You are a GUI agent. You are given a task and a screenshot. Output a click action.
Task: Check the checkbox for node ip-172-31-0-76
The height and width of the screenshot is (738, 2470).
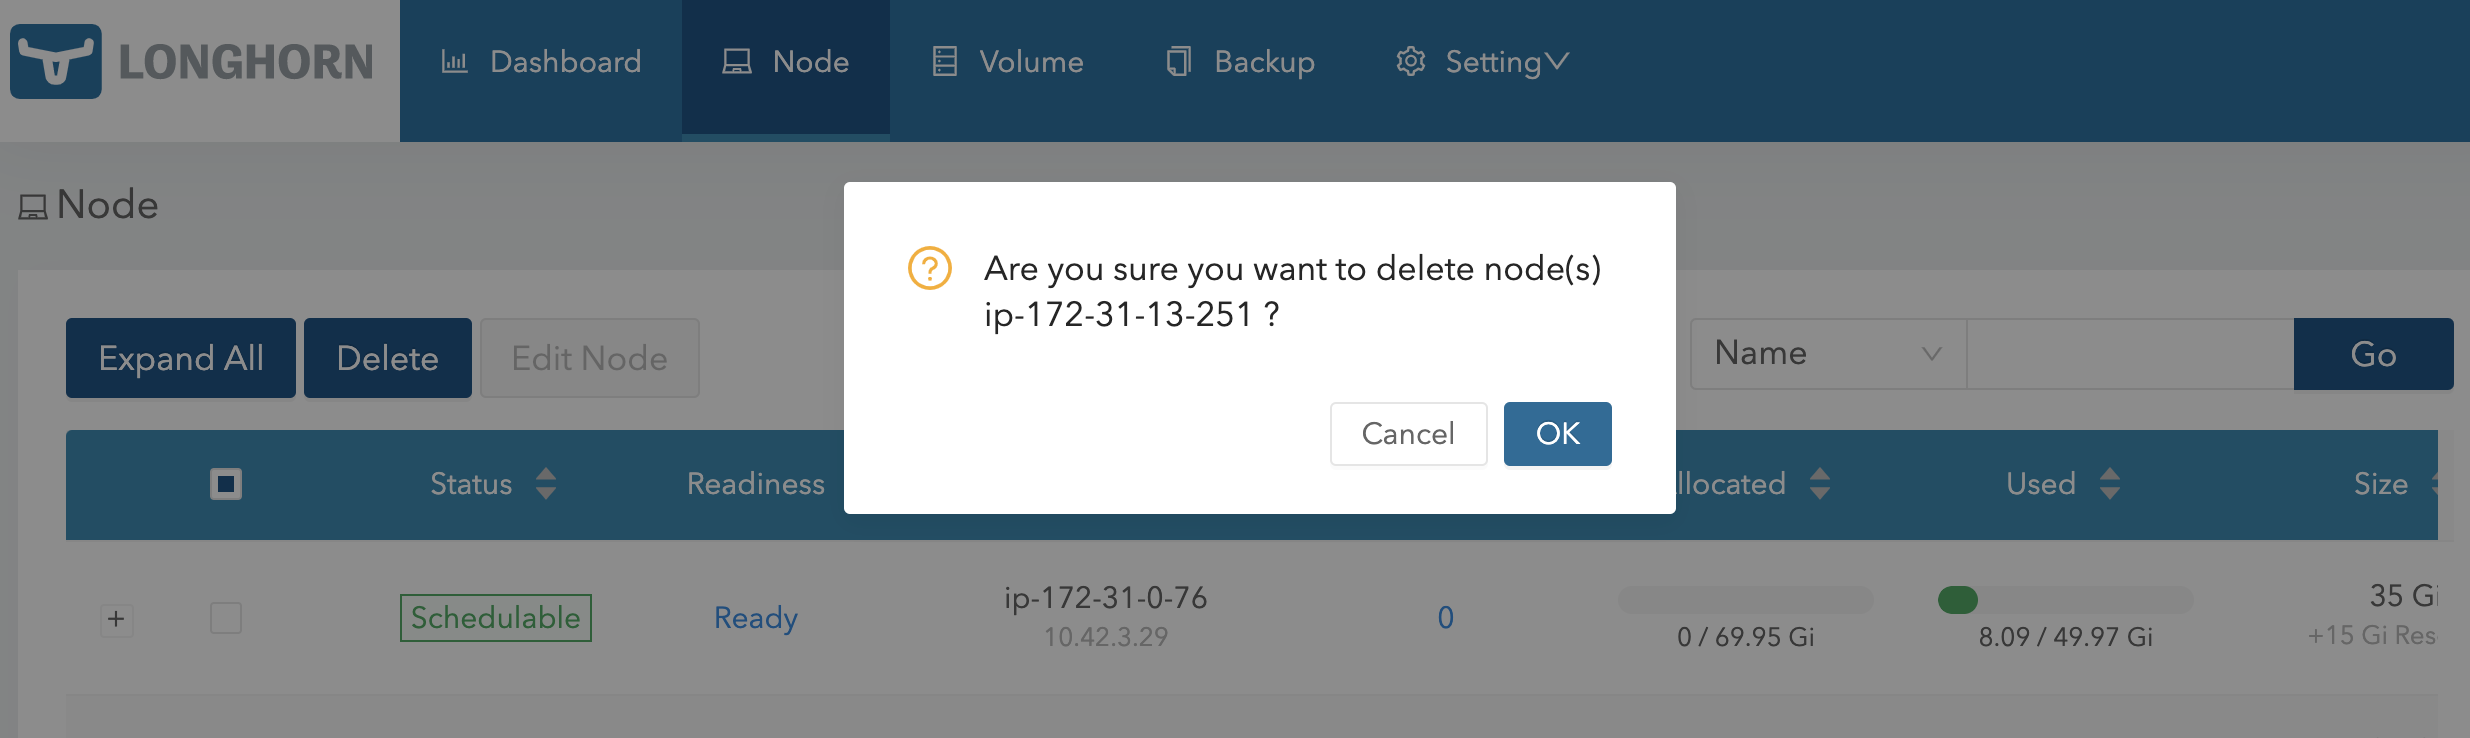(x=225, y=618)
